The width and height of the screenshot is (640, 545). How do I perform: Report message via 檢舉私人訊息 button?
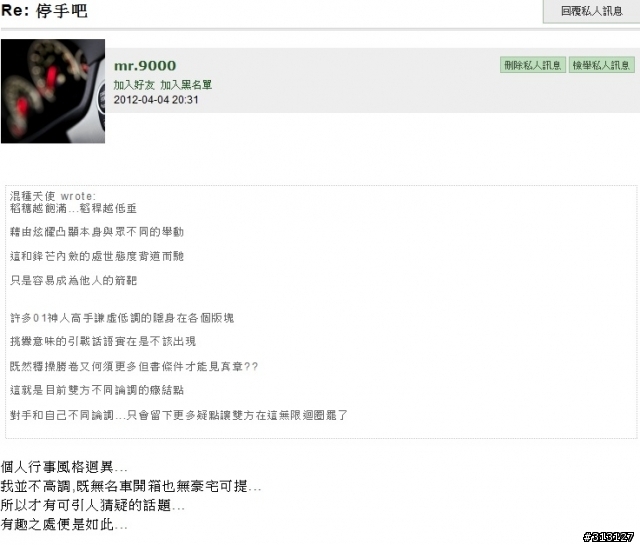pyautogui.click(x=602, y=65)
